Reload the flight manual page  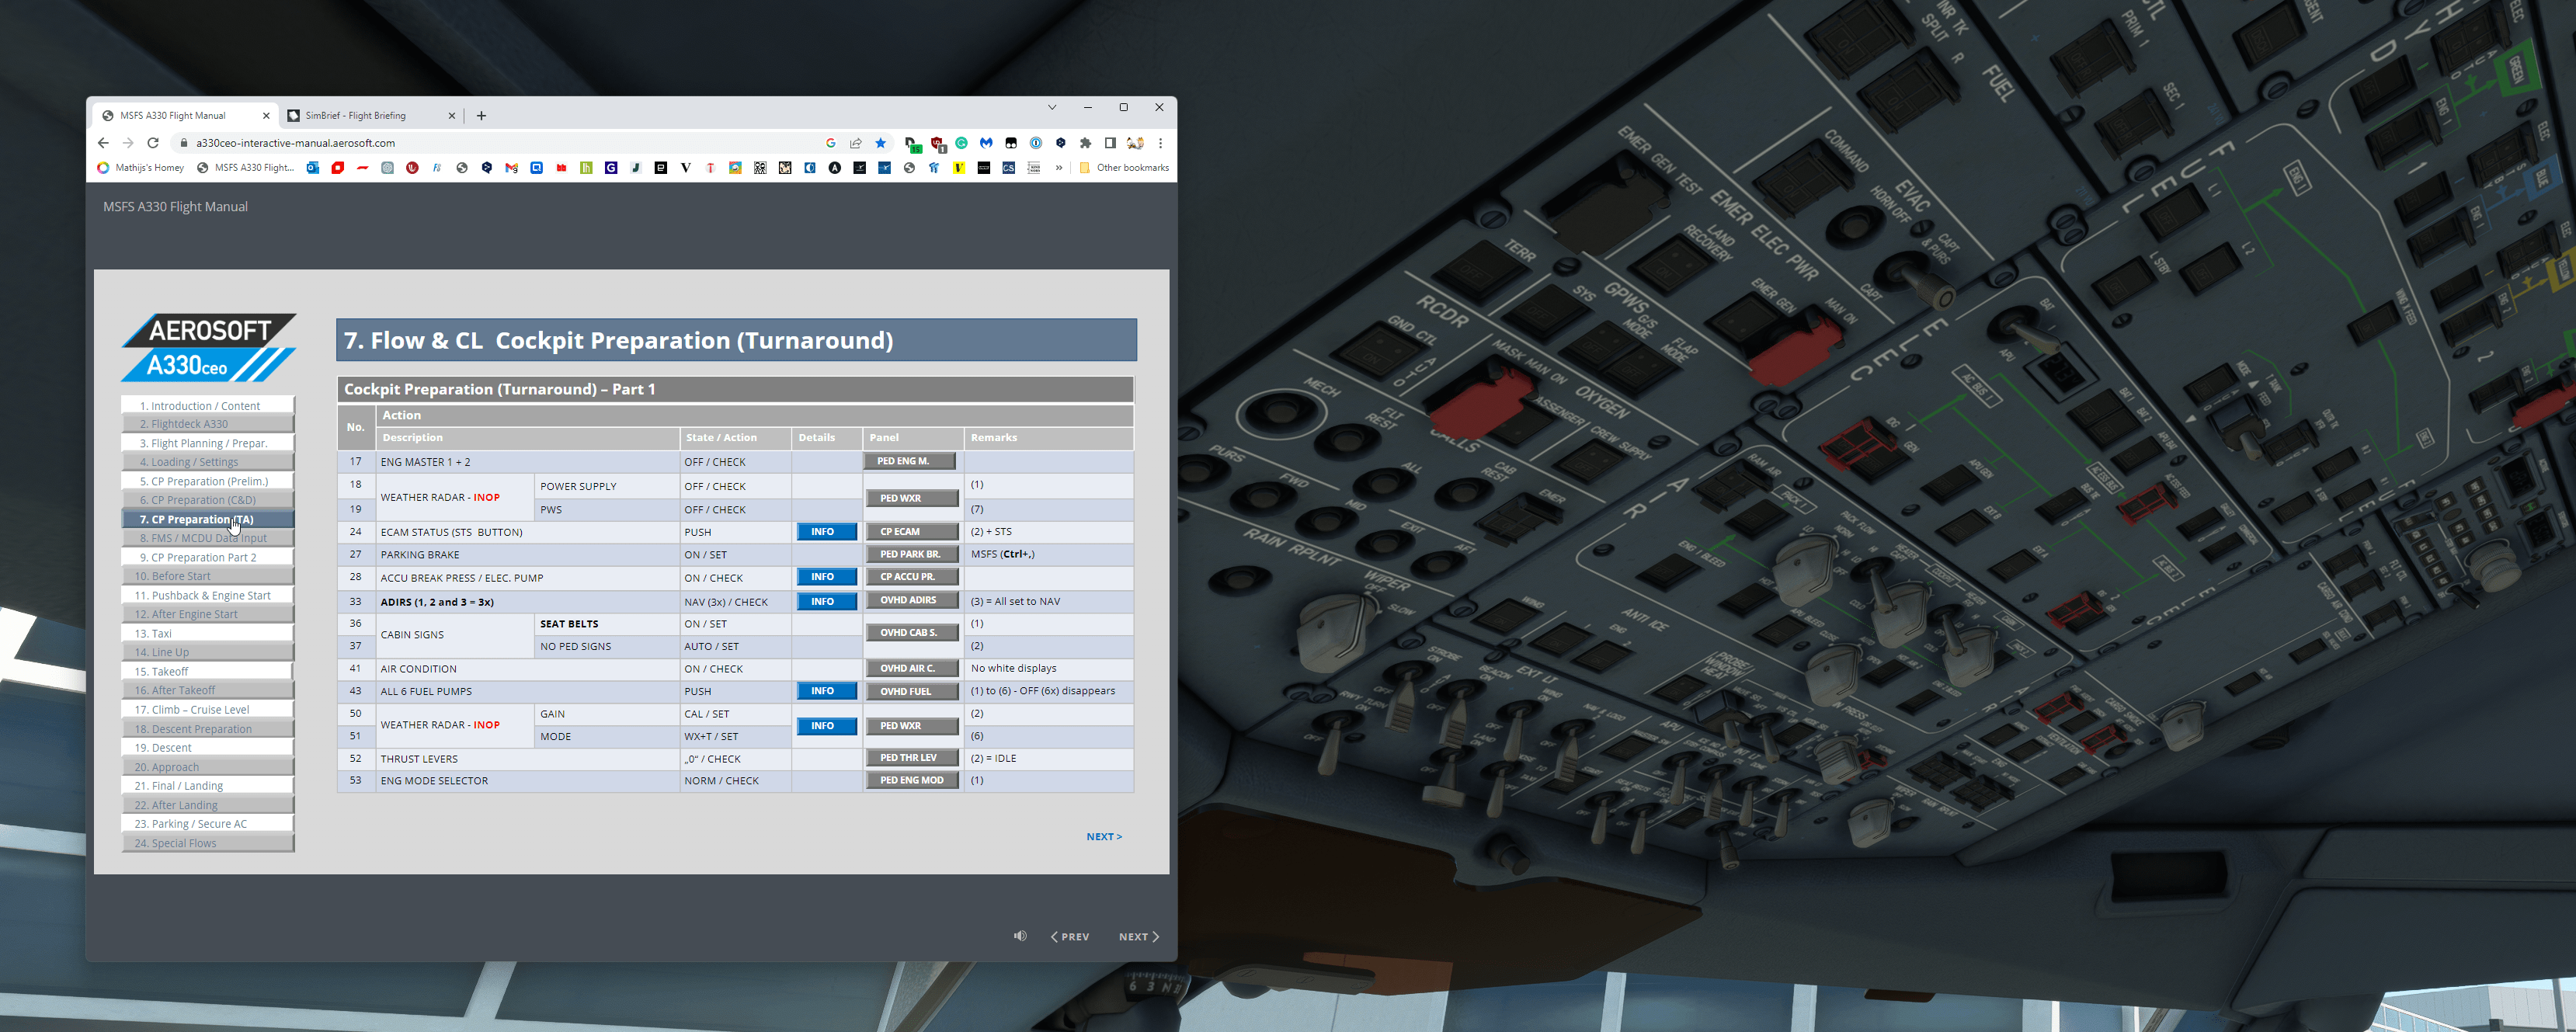tap(153, 143)
